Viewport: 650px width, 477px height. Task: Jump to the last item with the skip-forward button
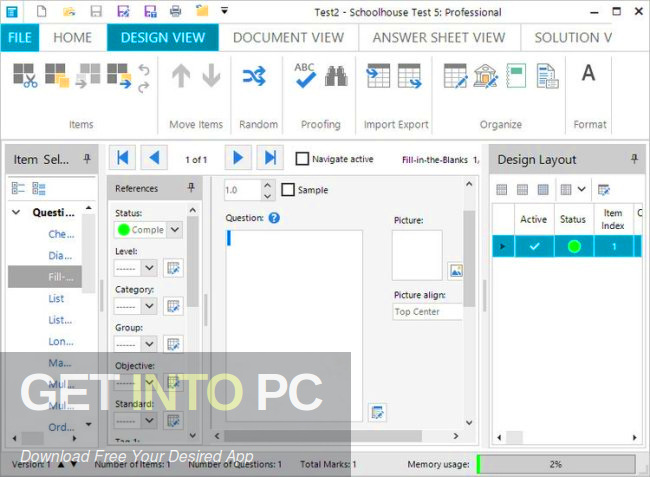(270, 157)
